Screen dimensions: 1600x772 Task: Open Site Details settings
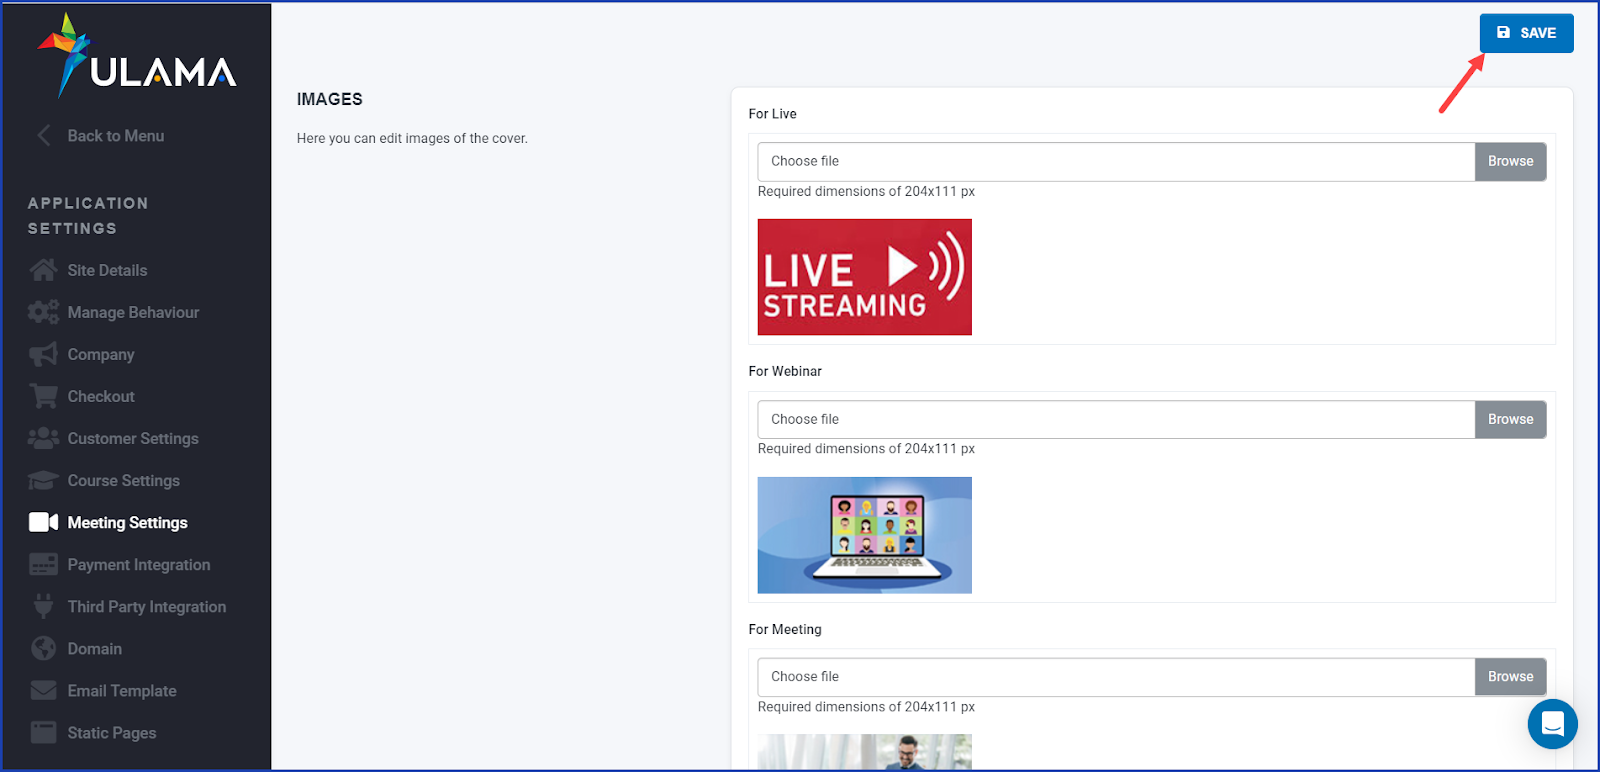107,270
